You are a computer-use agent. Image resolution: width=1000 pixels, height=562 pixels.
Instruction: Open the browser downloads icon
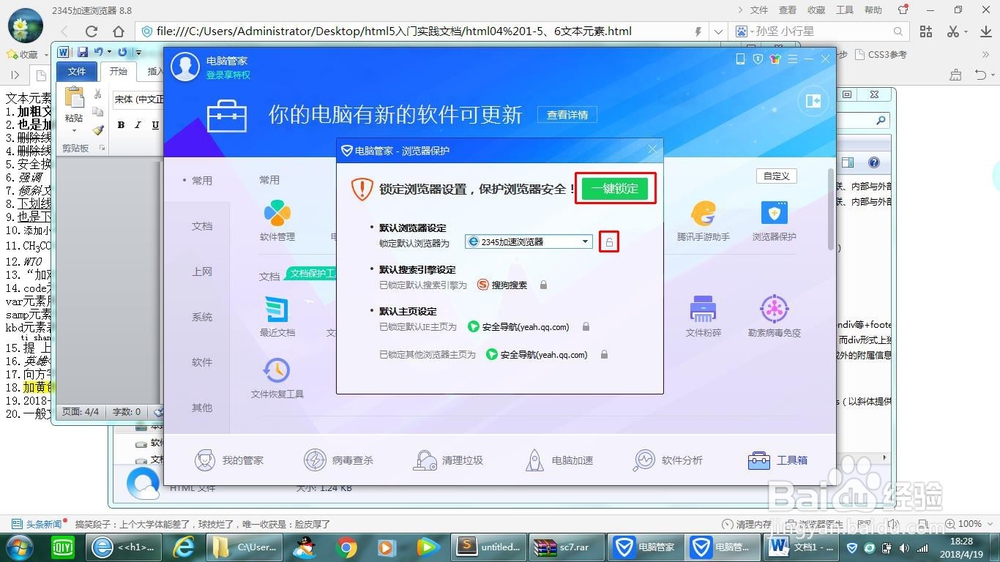[x=985, y=31]
